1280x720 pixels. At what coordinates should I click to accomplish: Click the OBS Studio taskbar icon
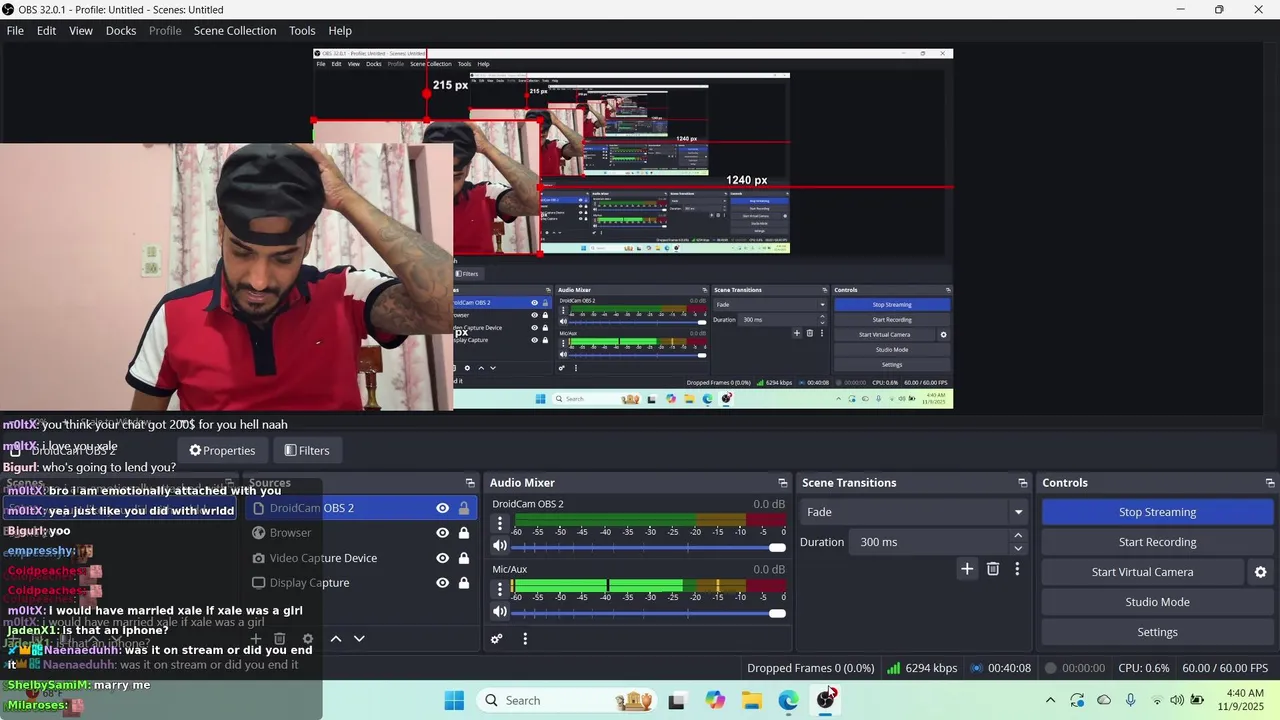pyautogui.click(x=826, y=700)
